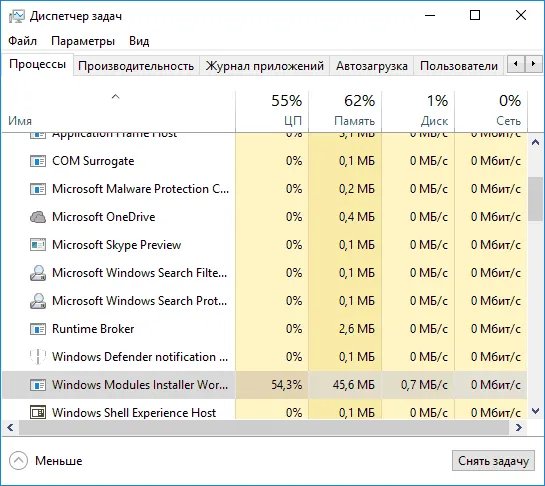Click the Windows Search Filter Host icon
This screenshot has height=486, width=545.
(38, 273)
